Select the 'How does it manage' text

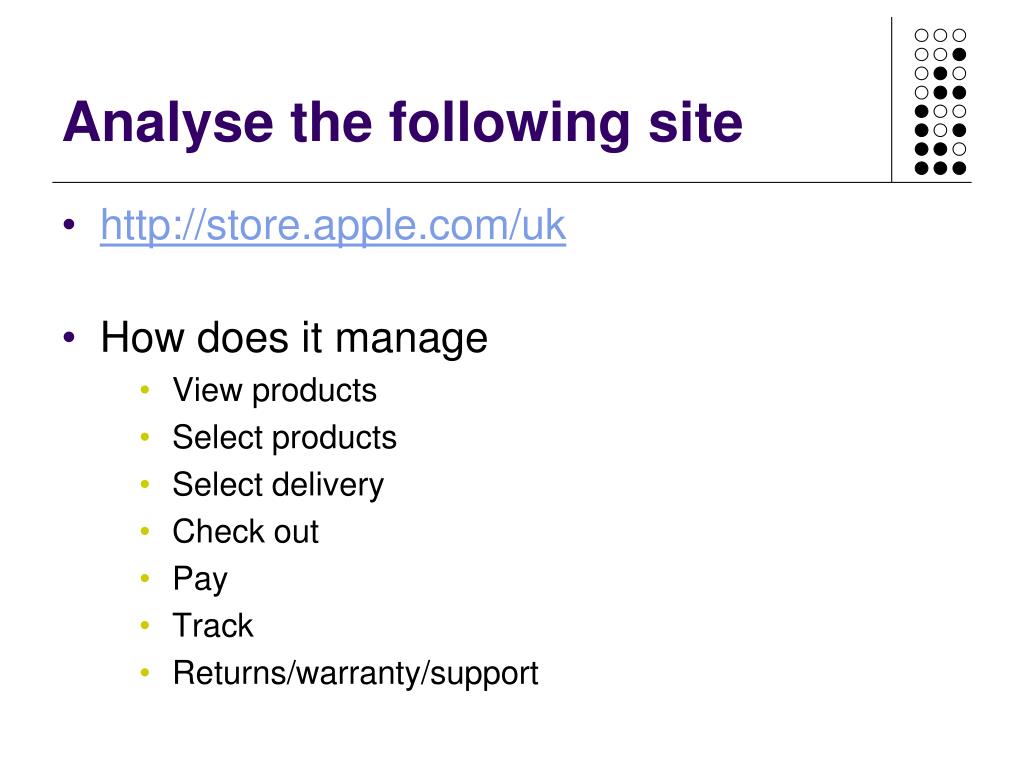pyautogui.click(x=294, y=338)
